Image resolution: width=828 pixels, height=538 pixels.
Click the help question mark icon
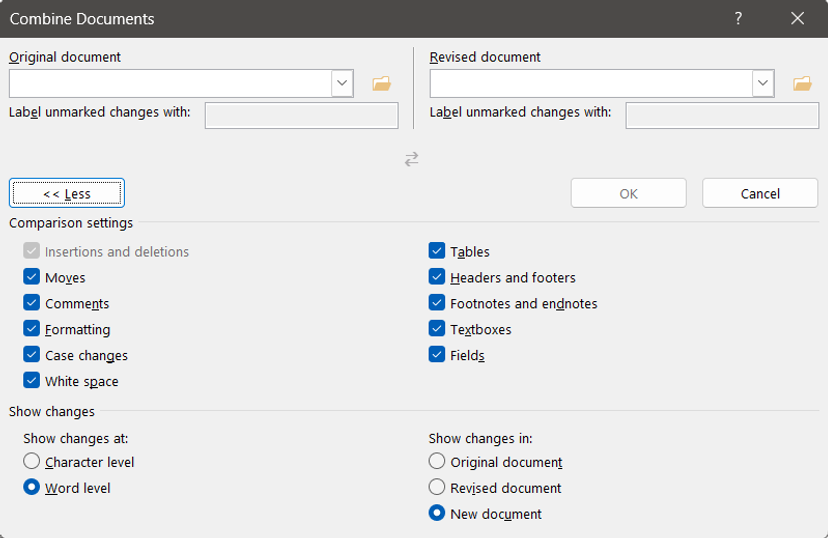click(x=739, y=19)
